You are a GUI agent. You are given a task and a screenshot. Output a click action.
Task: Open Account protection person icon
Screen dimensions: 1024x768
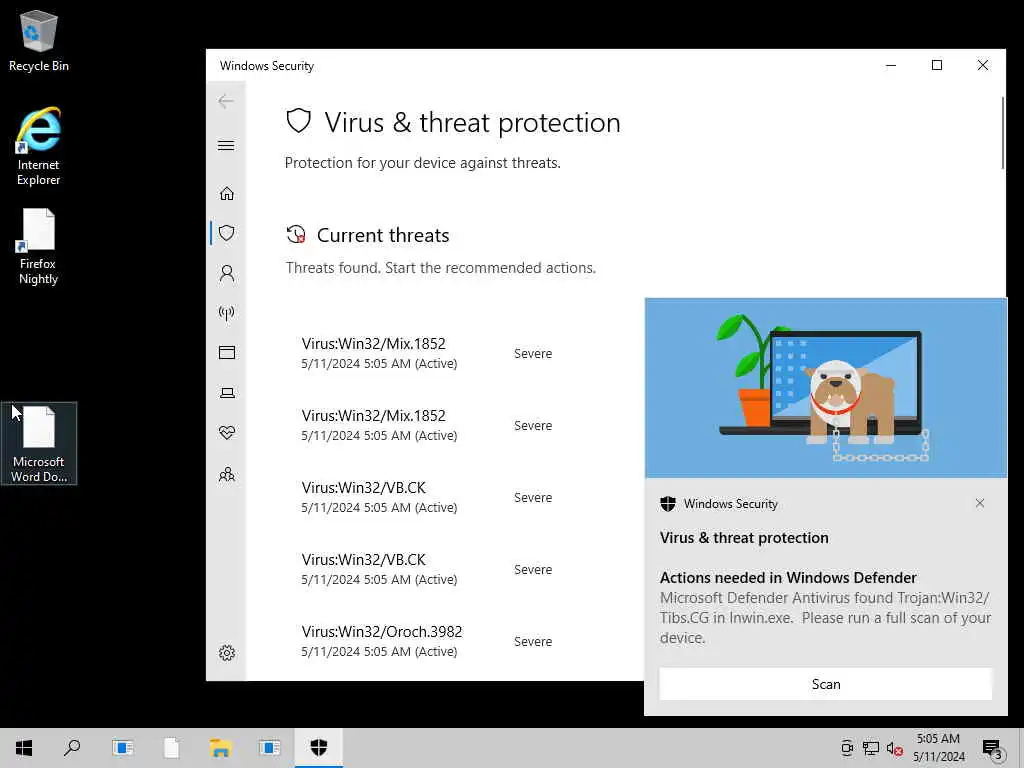coord(227,273)
